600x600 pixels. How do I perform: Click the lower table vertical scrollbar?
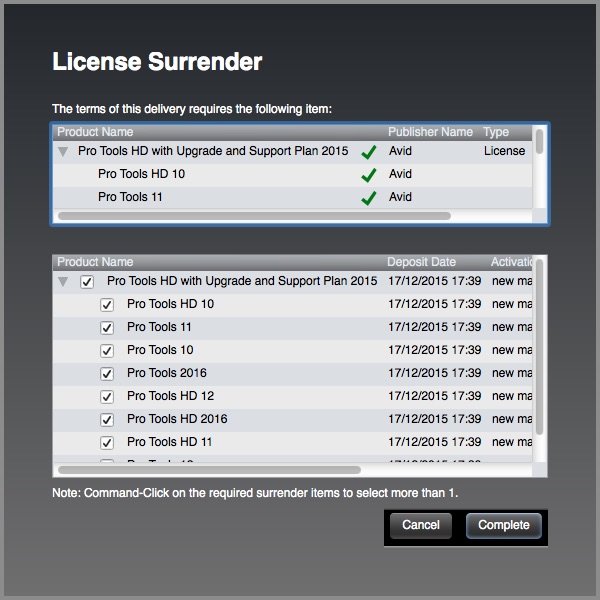tap(540, 347)
